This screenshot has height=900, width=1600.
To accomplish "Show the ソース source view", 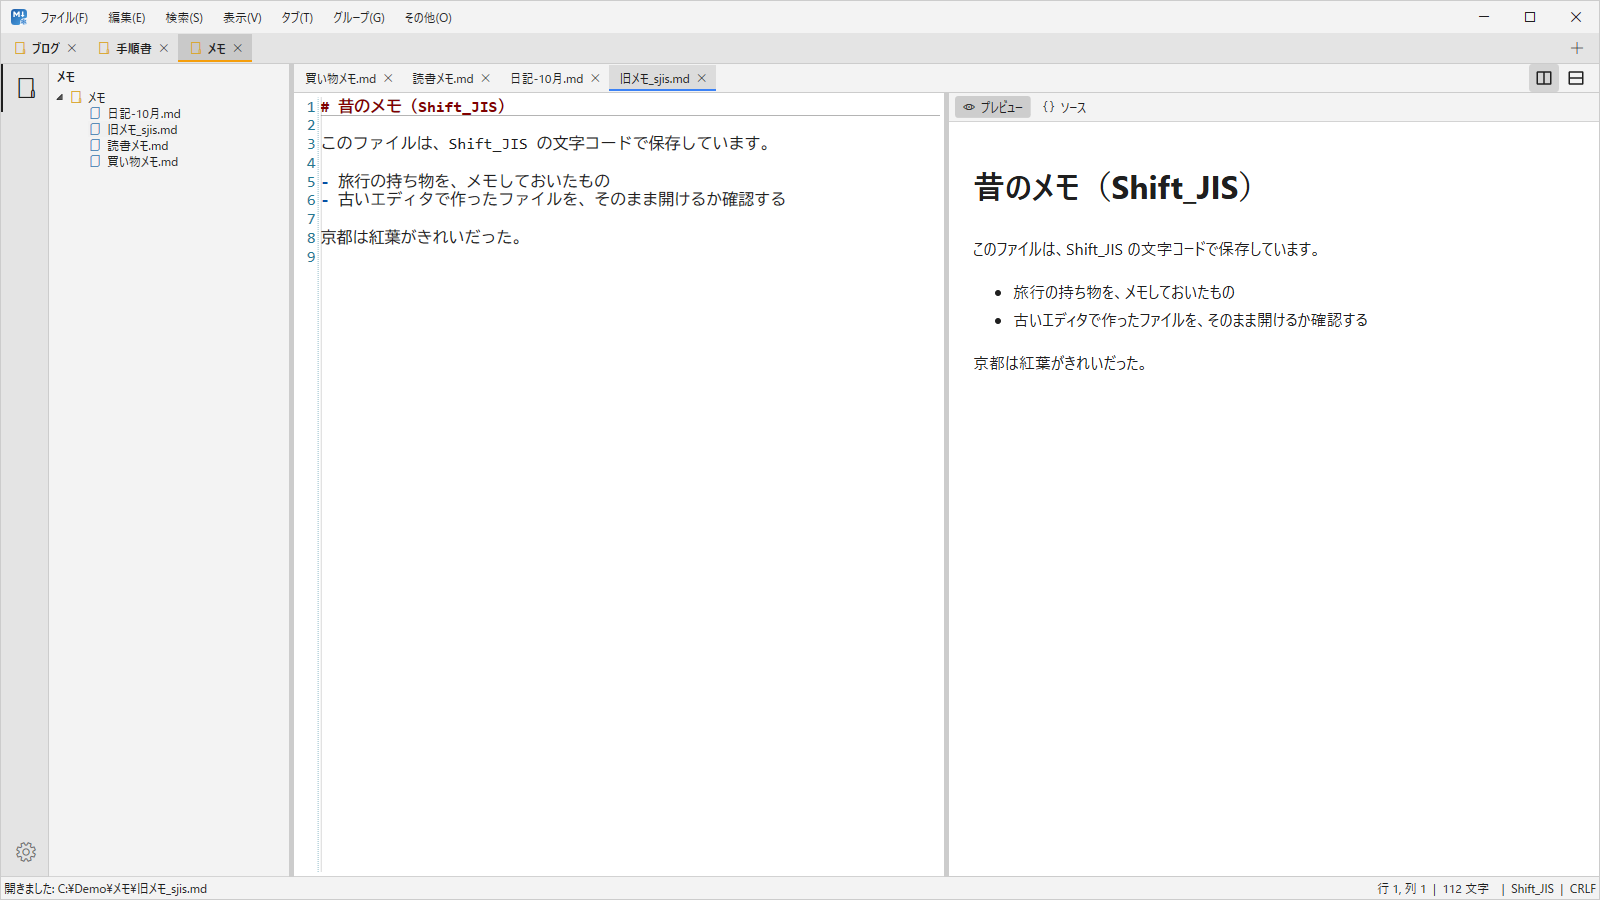I will [x=1064, y=107].
